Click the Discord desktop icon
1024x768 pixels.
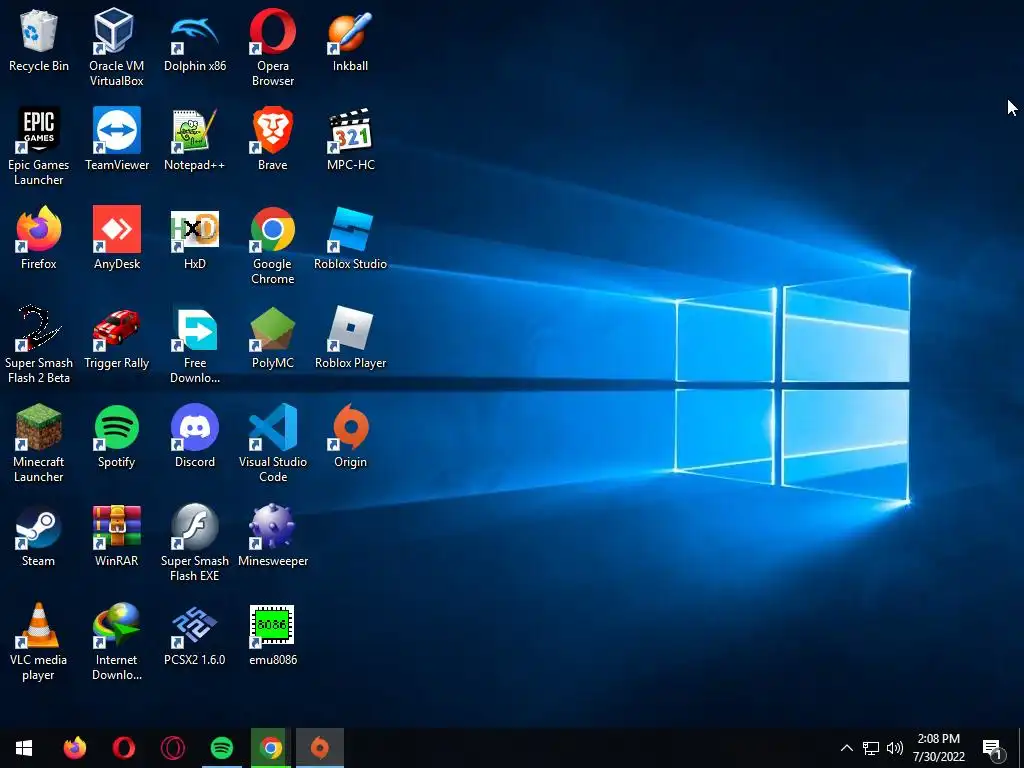[195, 436]
